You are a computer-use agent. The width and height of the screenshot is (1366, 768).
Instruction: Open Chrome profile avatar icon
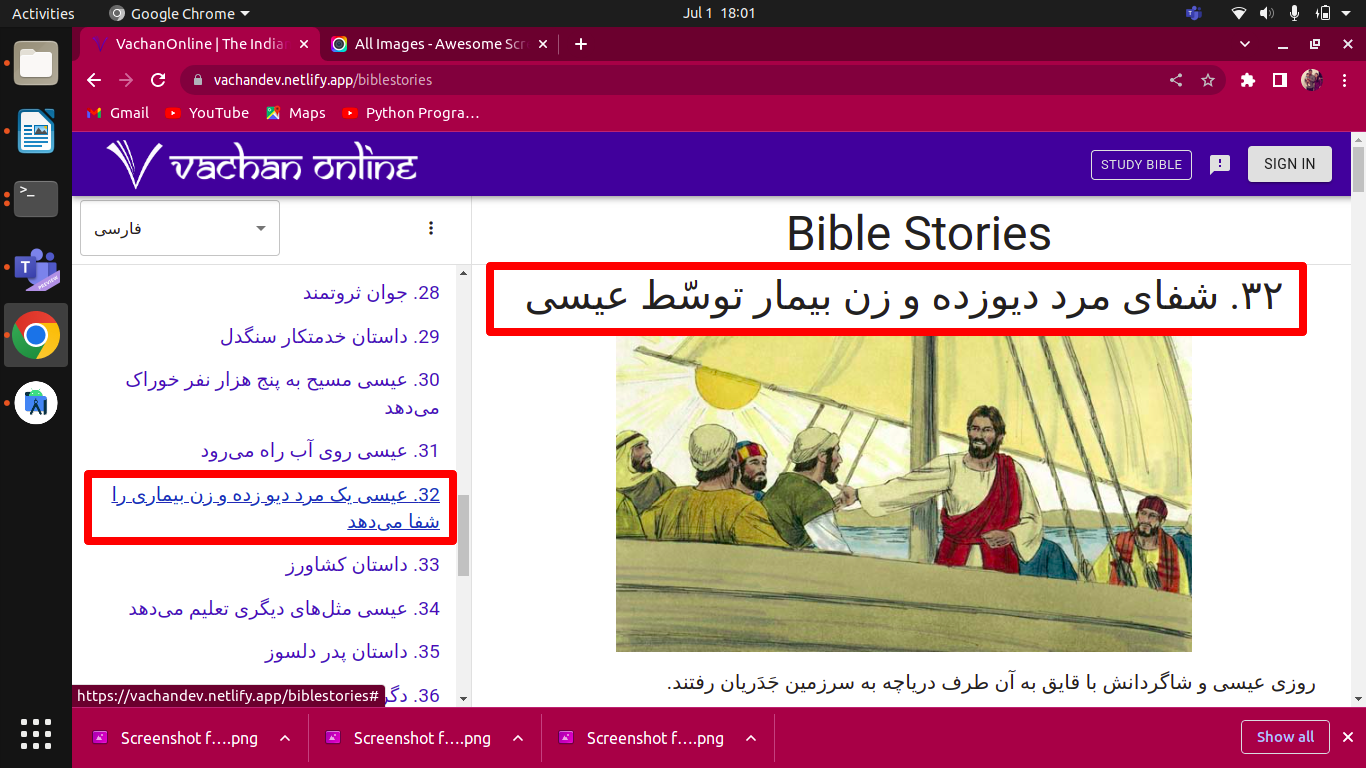(1312, 80)
